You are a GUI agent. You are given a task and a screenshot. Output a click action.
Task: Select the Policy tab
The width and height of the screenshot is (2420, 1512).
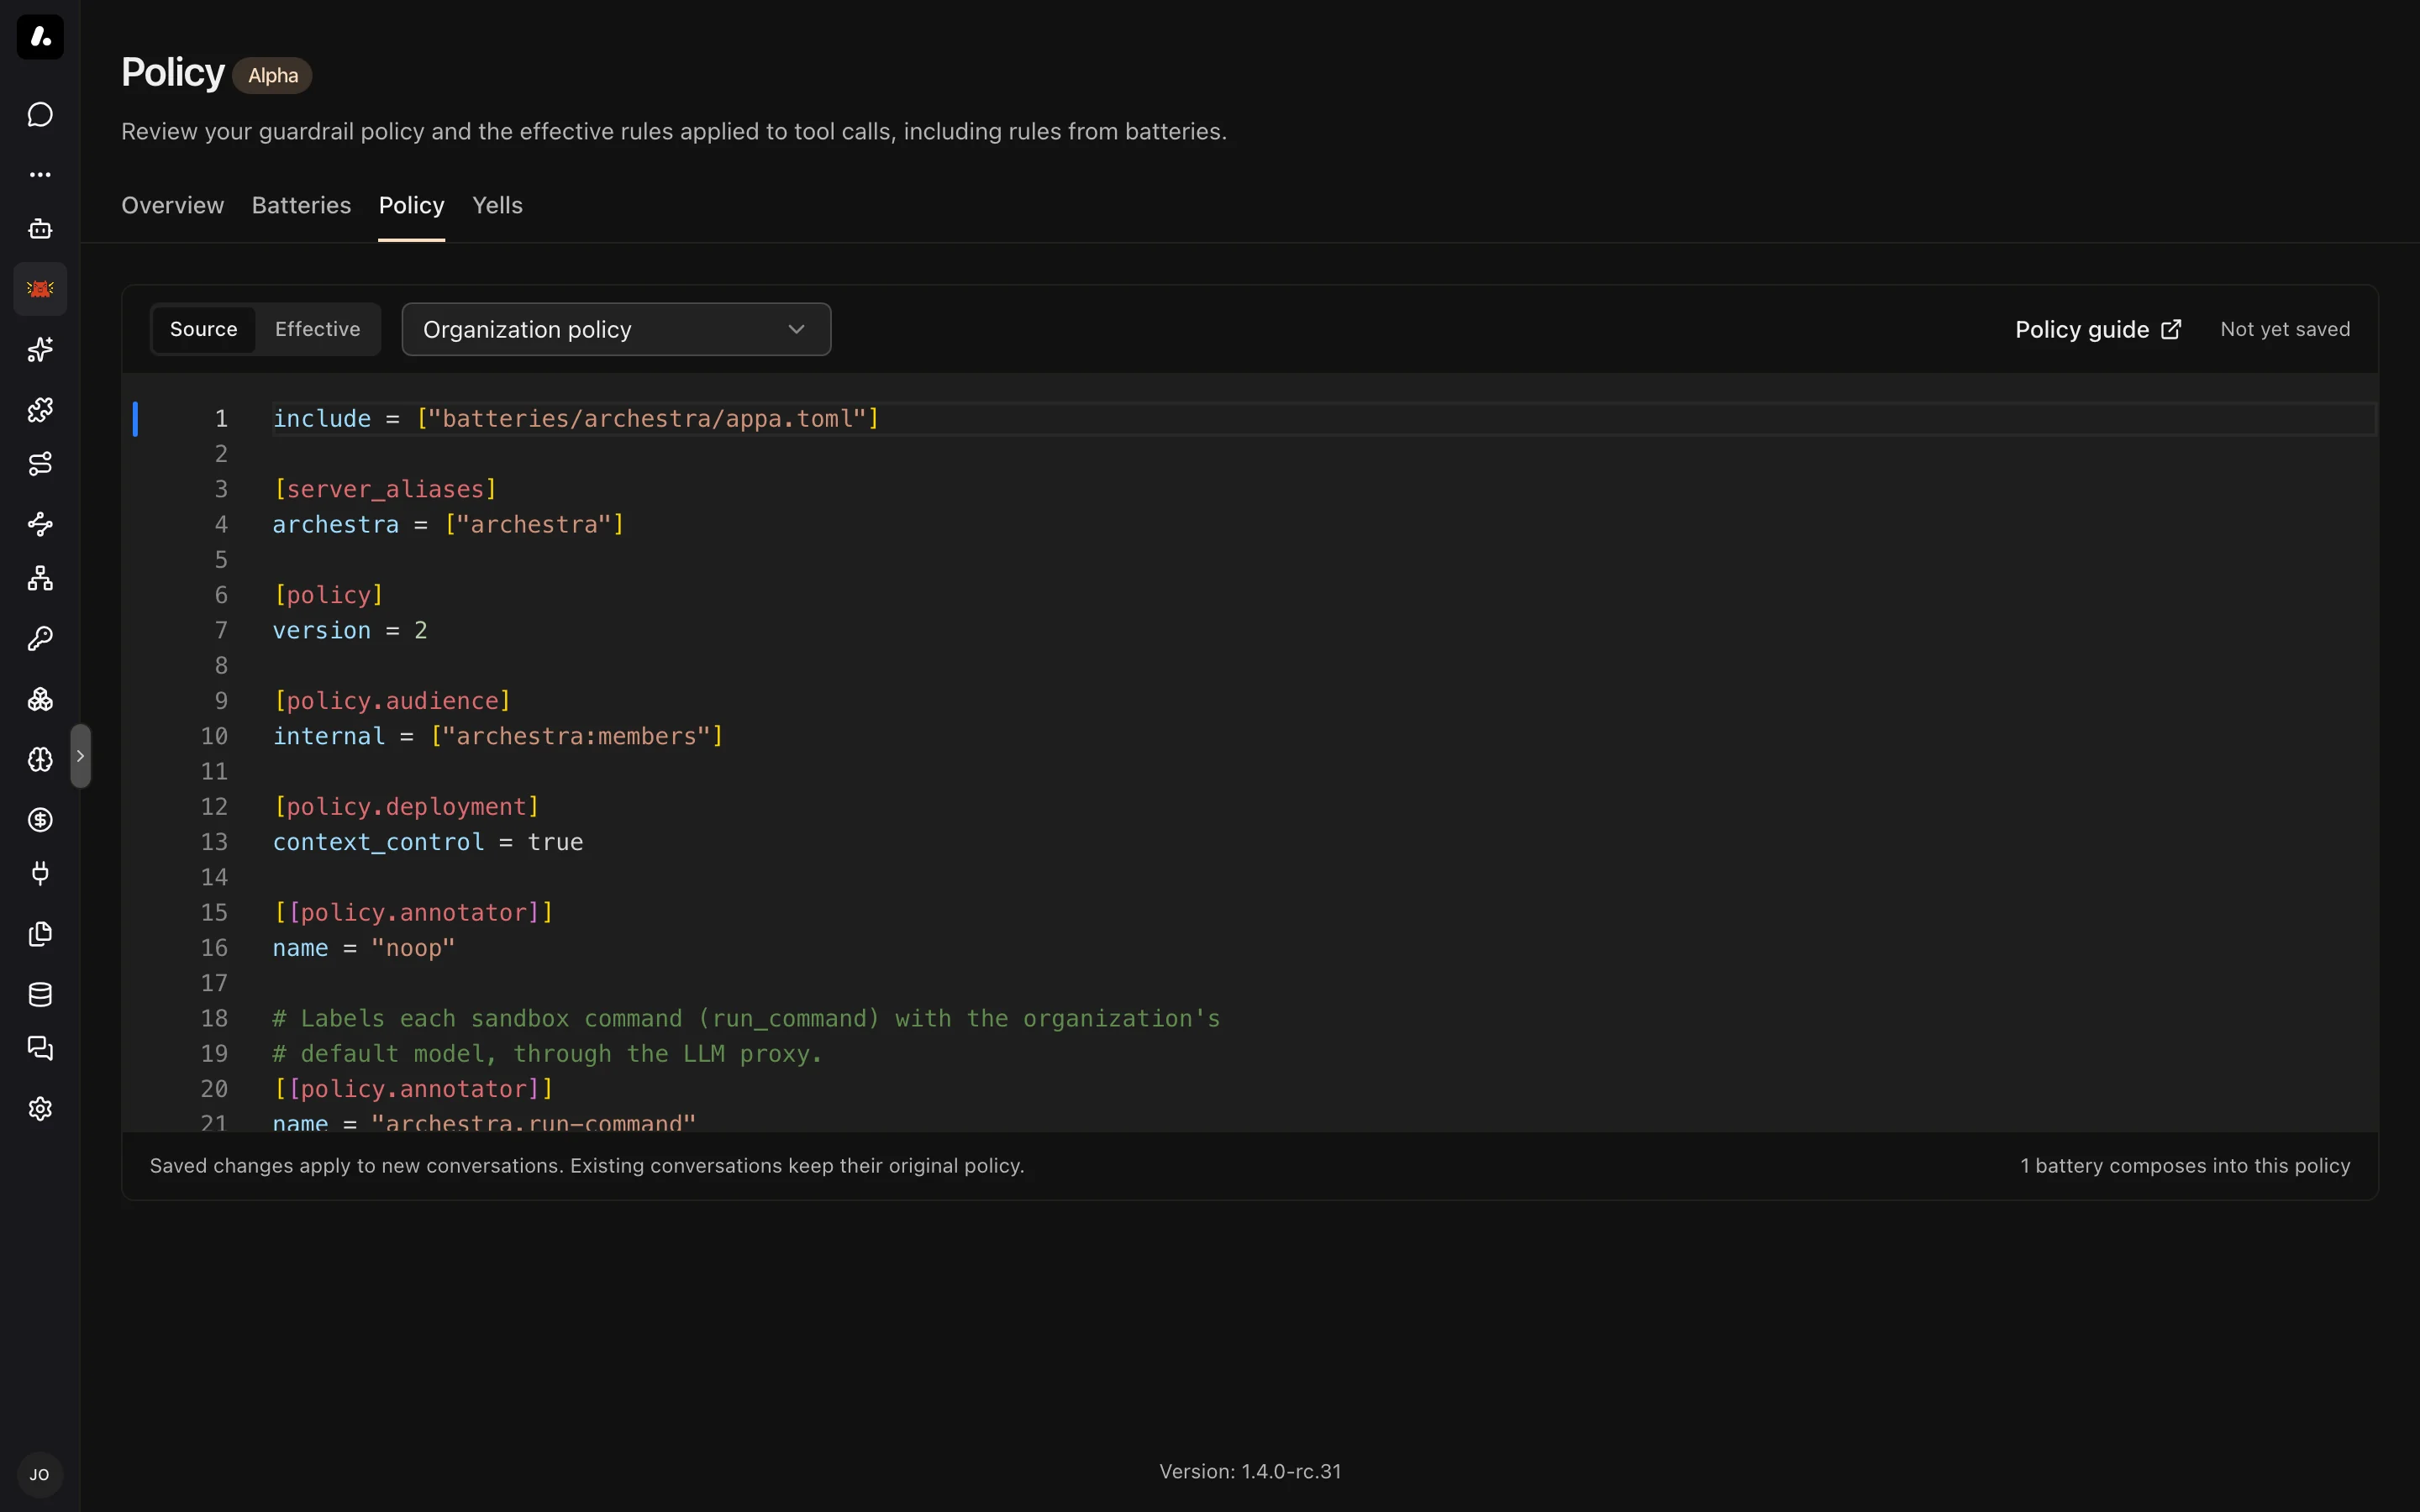411,205
